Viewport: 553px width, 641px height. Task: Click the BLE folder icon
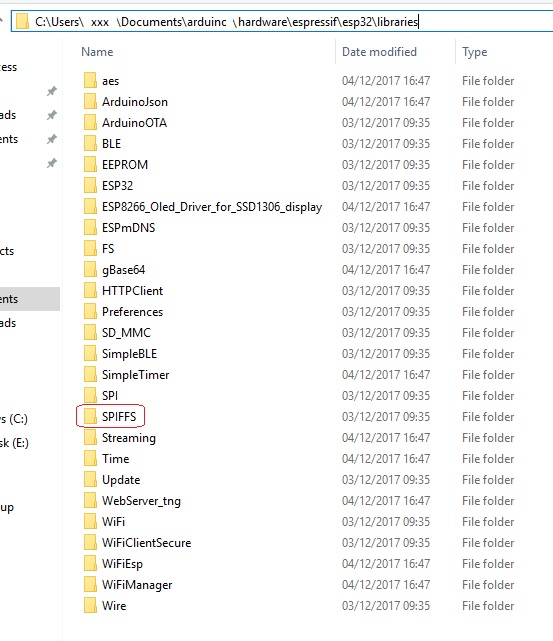(x=90, y=143)
